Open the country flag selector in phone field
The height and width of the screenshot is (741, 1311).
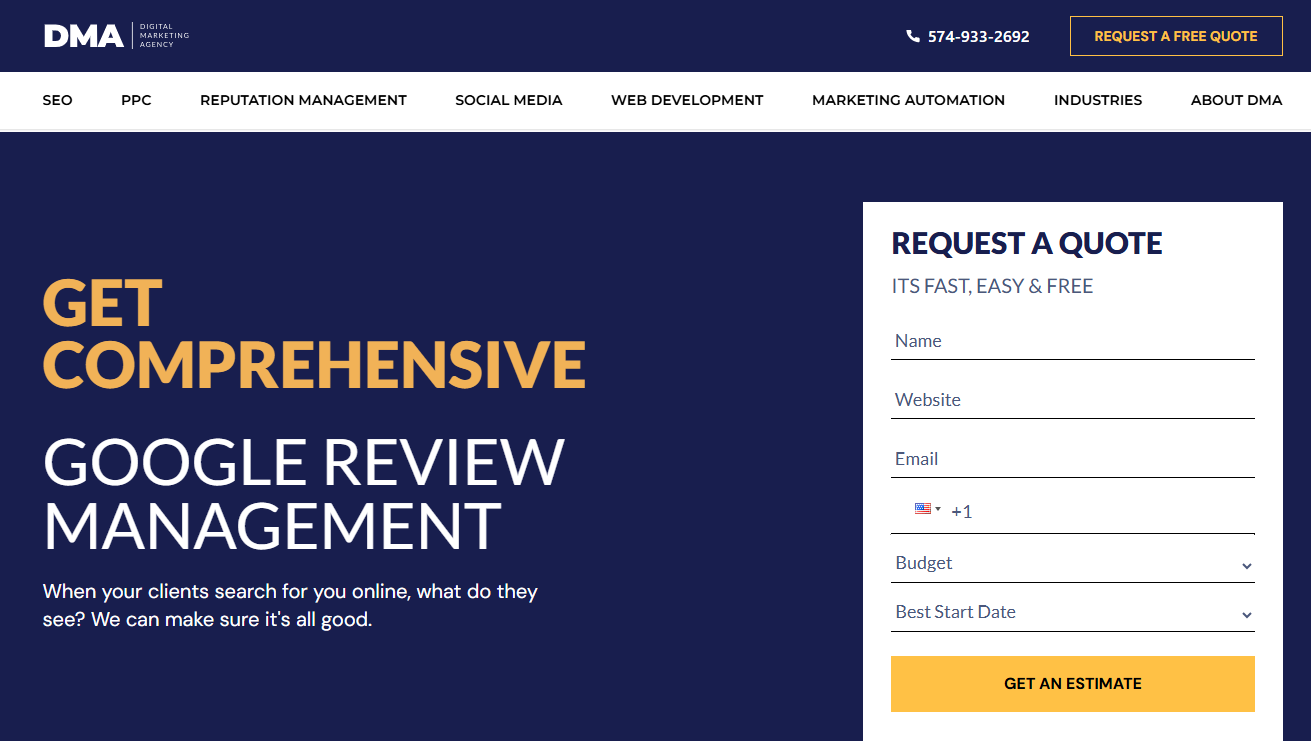coord(921,509)
